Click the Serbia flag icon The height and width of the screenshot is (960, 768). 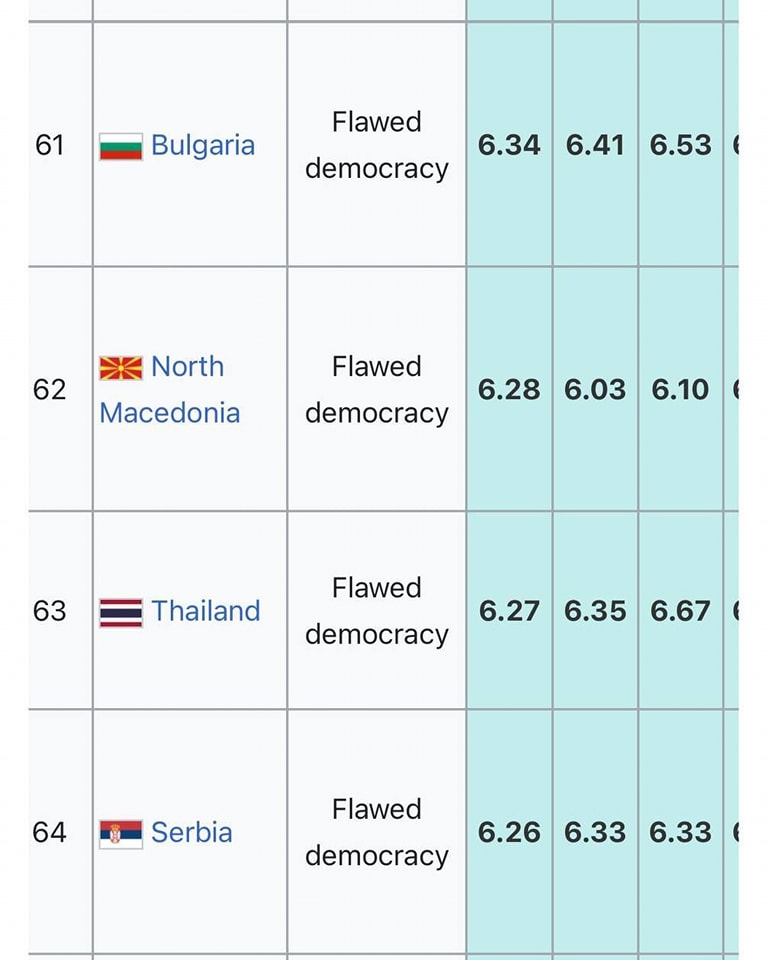(120, 833)
